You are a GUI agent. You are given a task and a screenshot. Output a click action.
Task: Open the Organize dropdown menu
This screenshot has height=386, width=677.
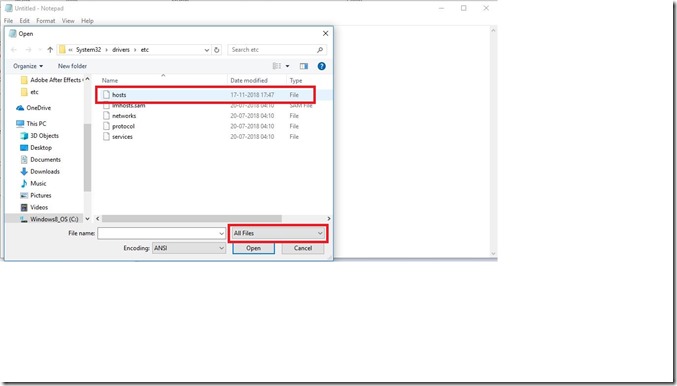(x=28, y=66)
